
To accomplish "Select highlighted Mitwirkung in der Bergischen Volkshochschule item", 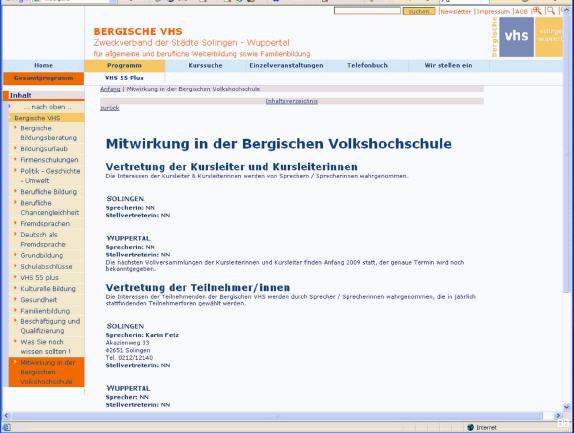I will coord(47,372).
